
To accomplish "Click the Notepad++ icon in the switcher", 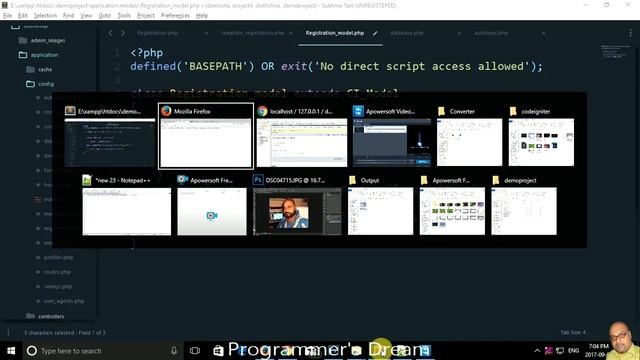I will [x=87, y=180].
